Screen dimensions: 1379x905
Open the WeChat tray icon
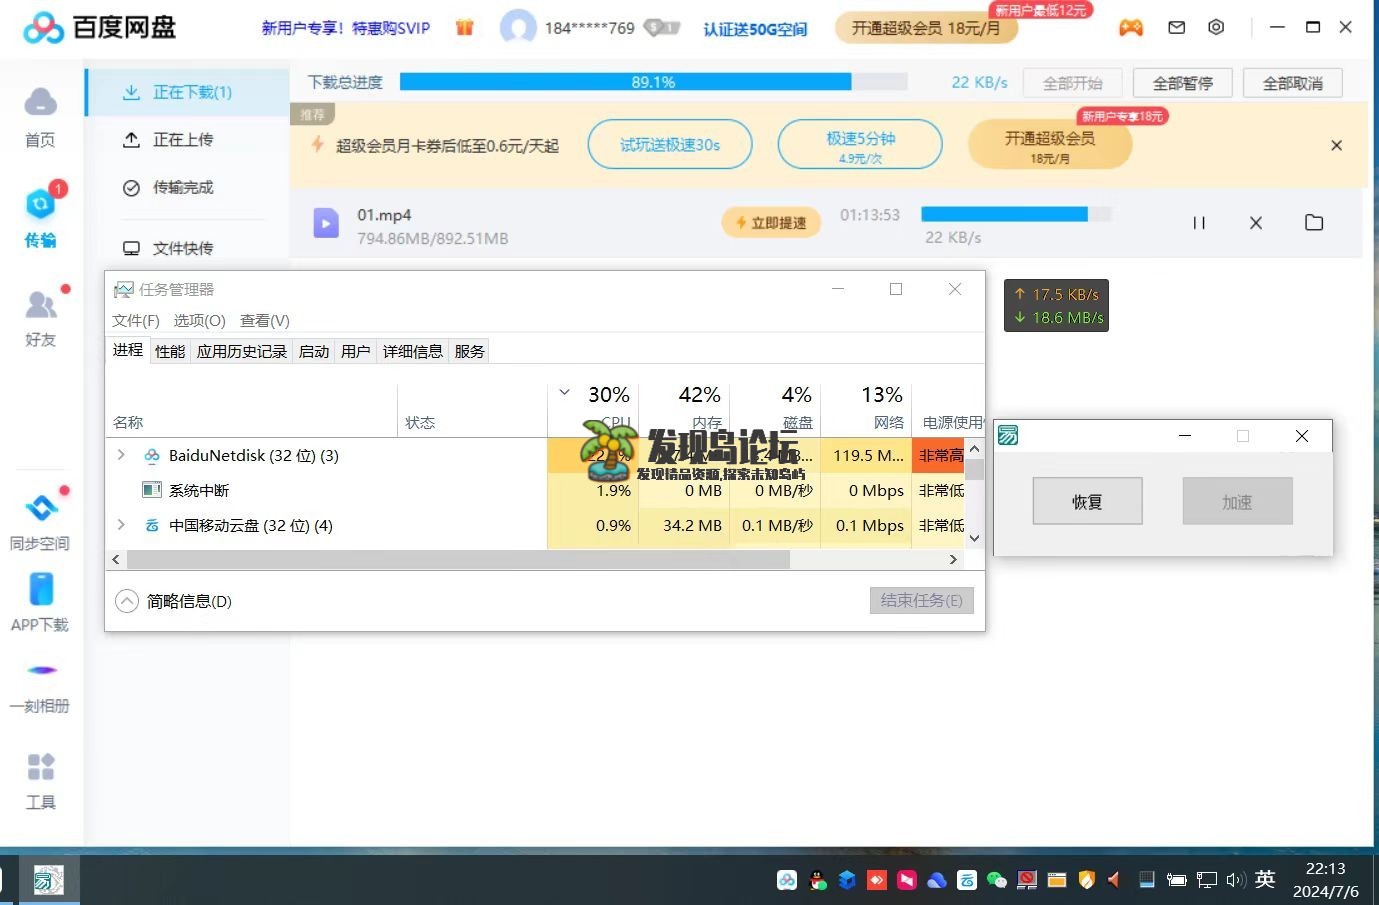[x=997, y=880]
